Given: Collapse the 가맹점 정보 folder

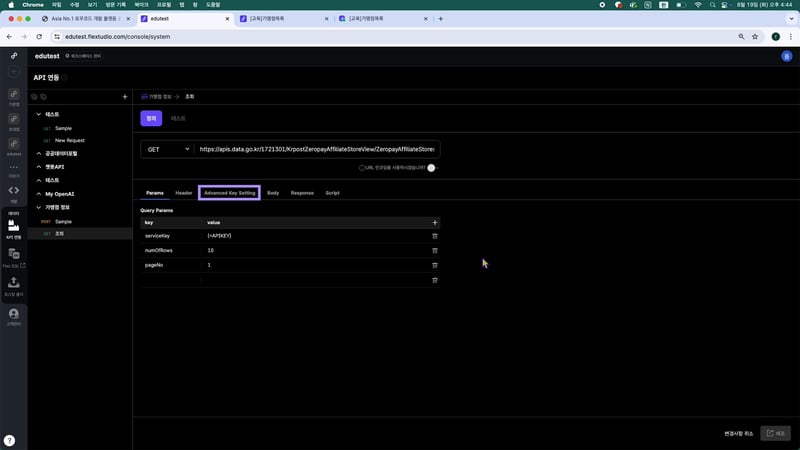Looking at the screenshot, I should [x=38, y=207].
